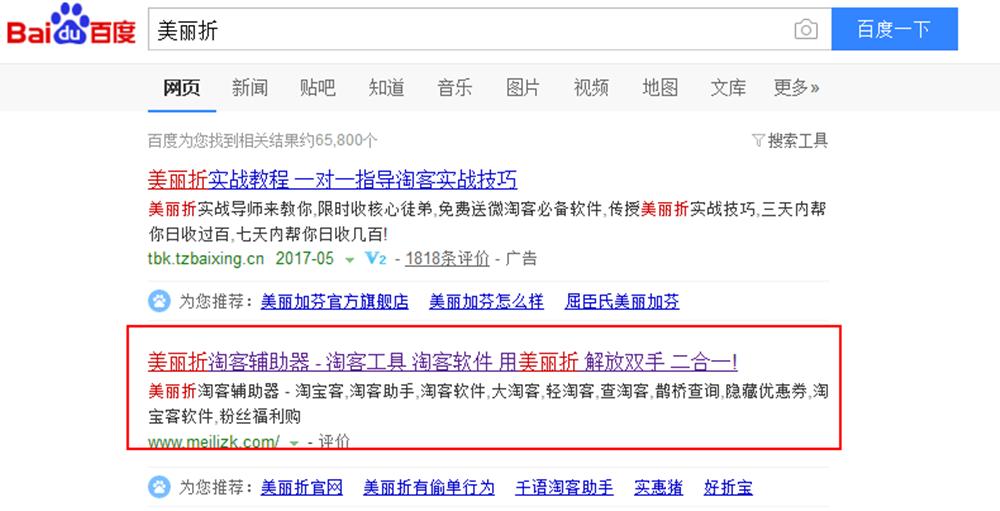The height and width of the screenshot is (511, 1000).
Task: Click suggestion 美丽折有偷单行为
Action: coord(429,488)
